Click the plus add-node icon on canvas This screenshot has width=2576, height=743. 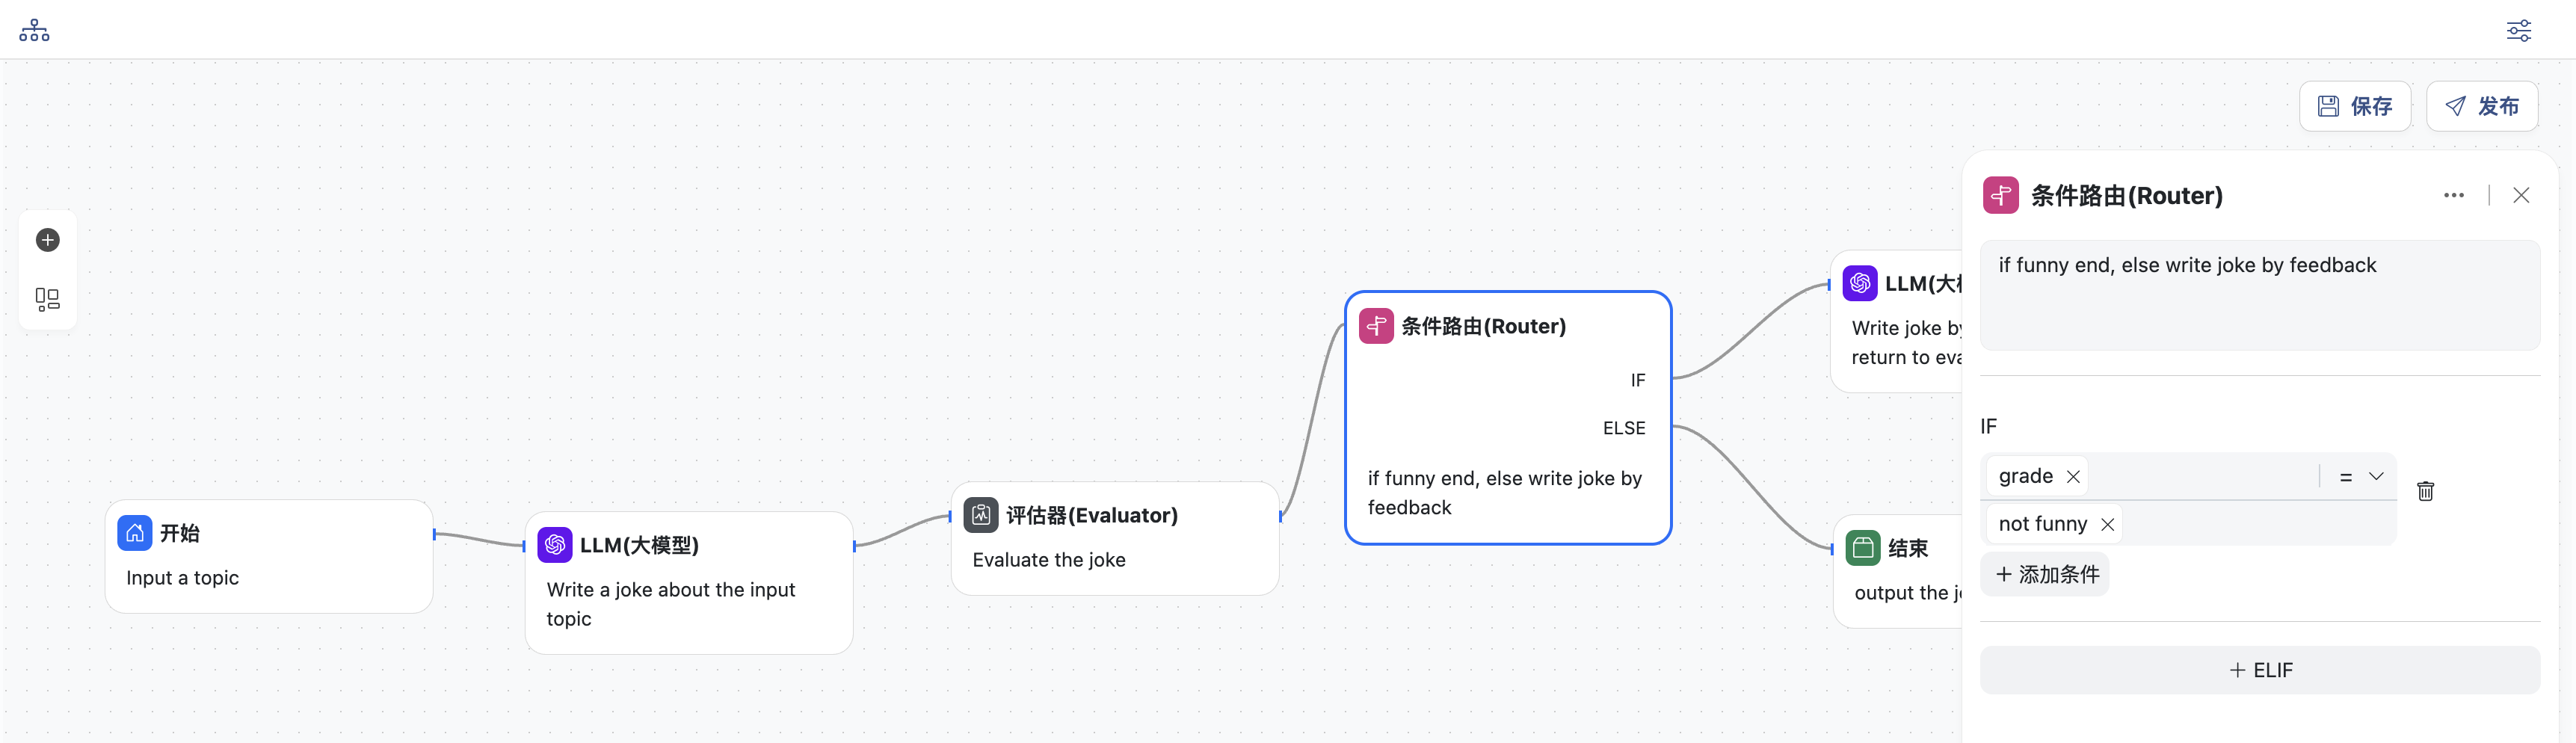pyautogui.click(x=48, y=240)
